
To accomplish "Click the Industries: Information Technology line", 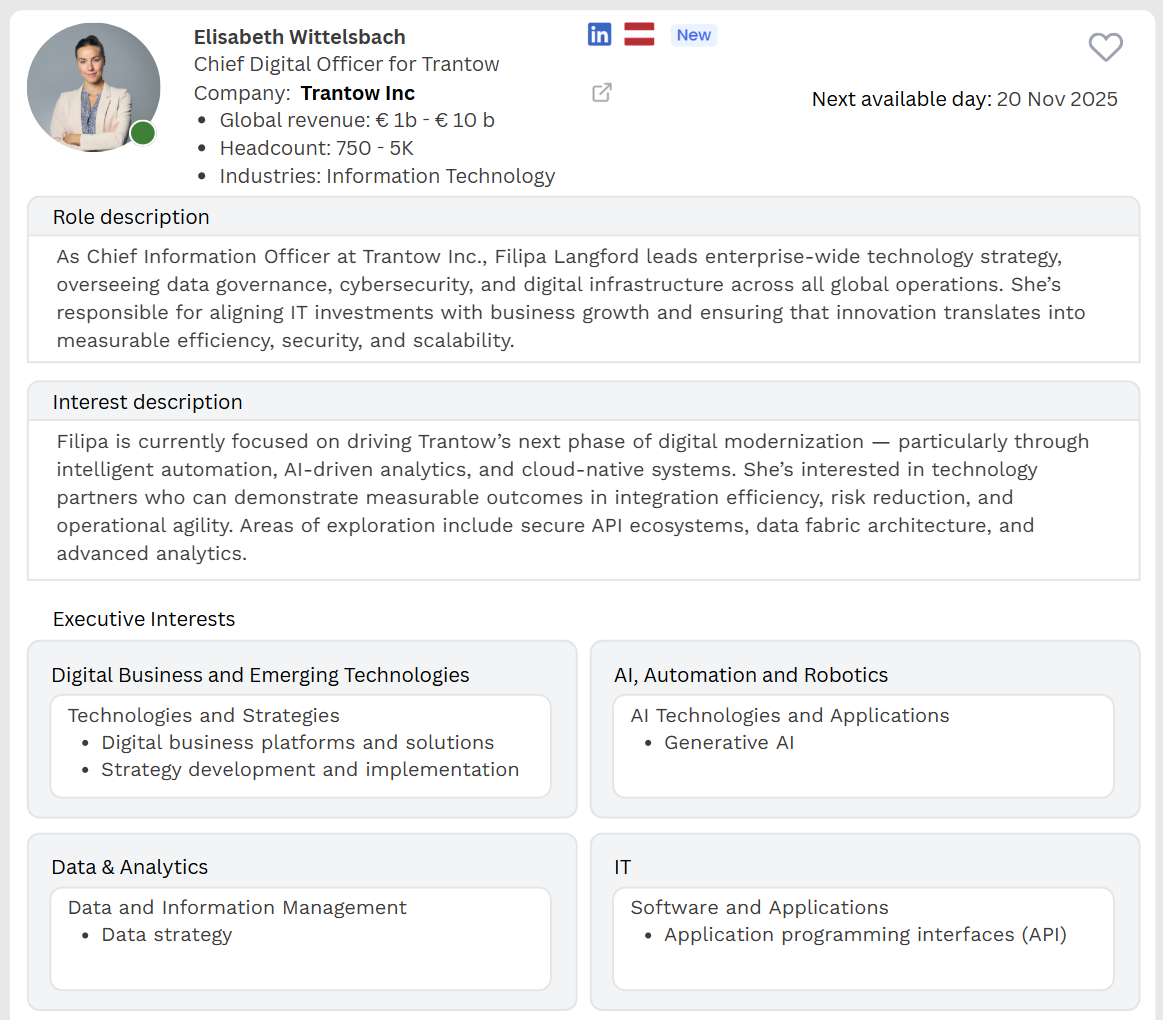I will pyautogui.click(x=387, y=176).
